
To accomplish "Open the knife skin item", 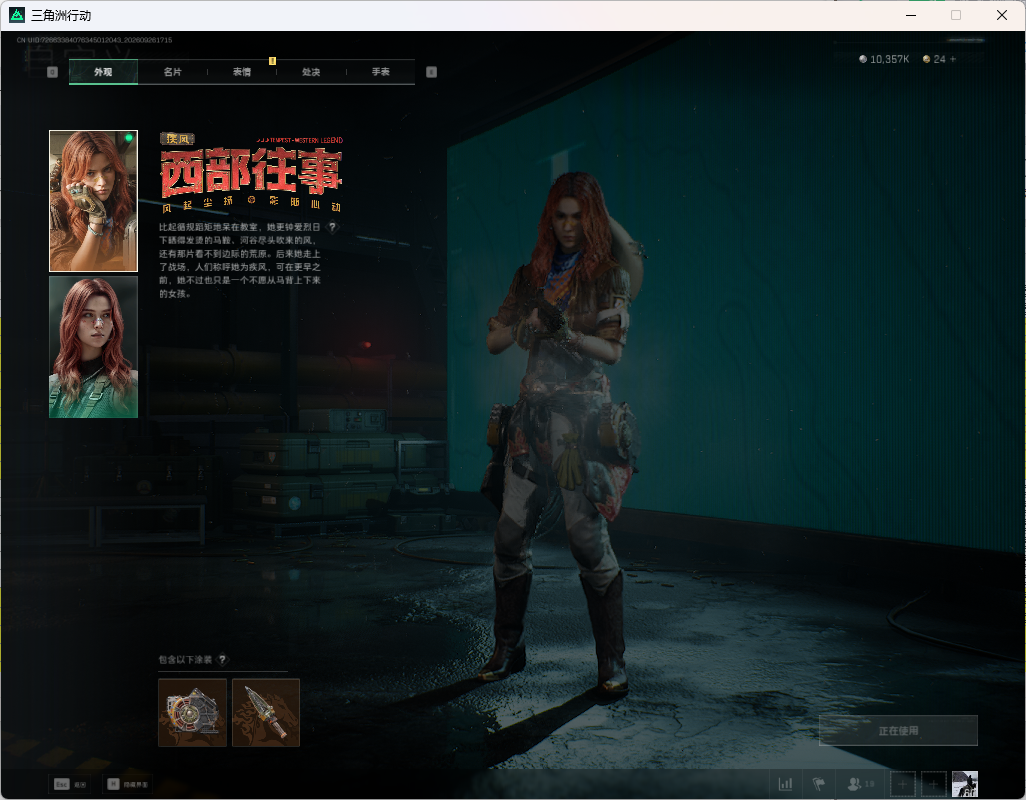I will pos(266,712).
